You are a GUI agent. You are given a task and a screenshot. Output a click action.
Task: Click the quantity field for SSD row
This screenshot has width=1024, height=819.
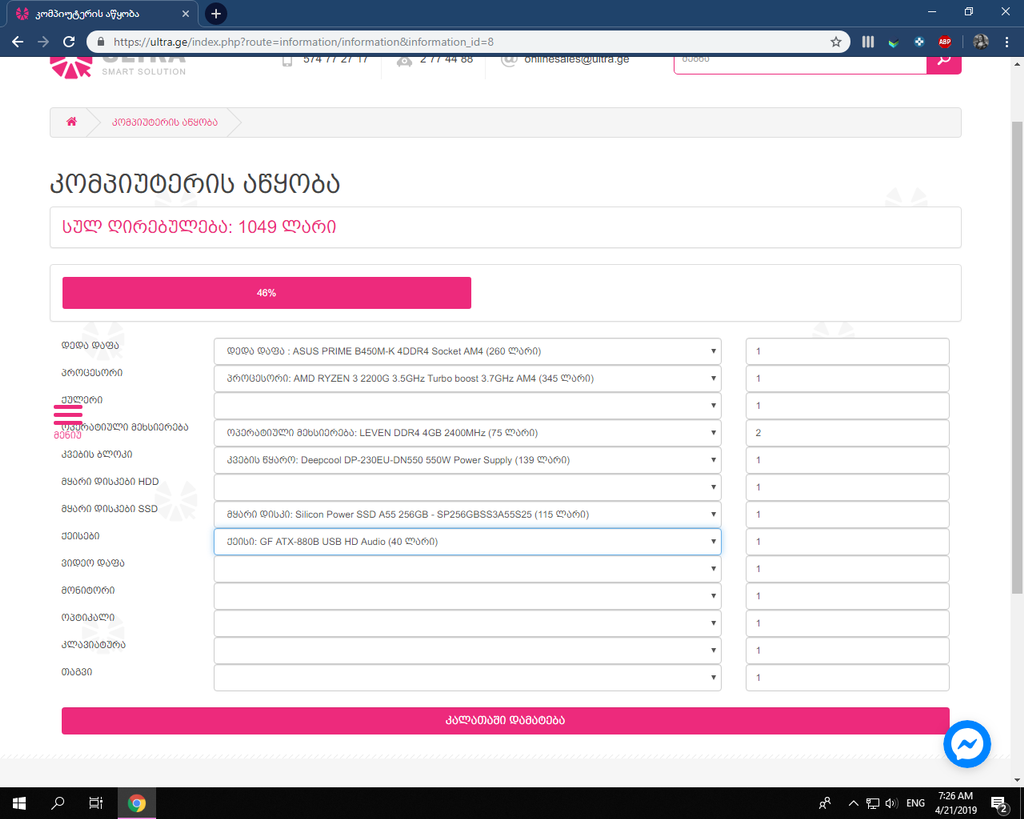pyautogui.click(x=847, y=515)
